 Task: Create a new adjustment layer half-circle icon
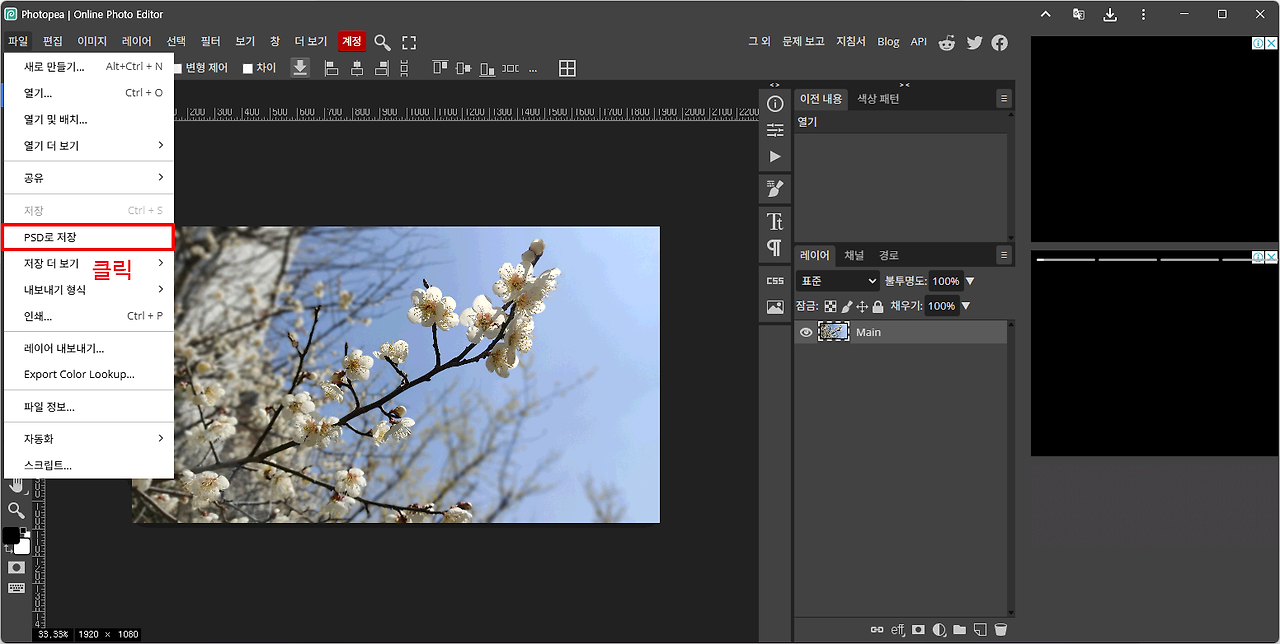939,630
